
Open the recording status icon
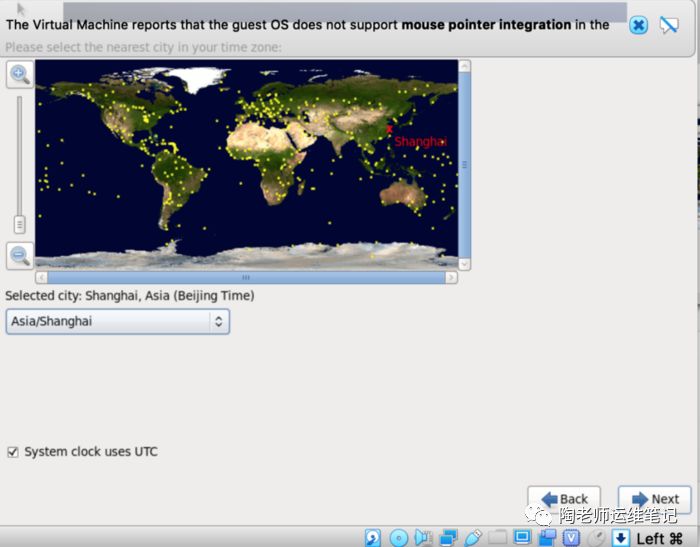tap(547, 538)
